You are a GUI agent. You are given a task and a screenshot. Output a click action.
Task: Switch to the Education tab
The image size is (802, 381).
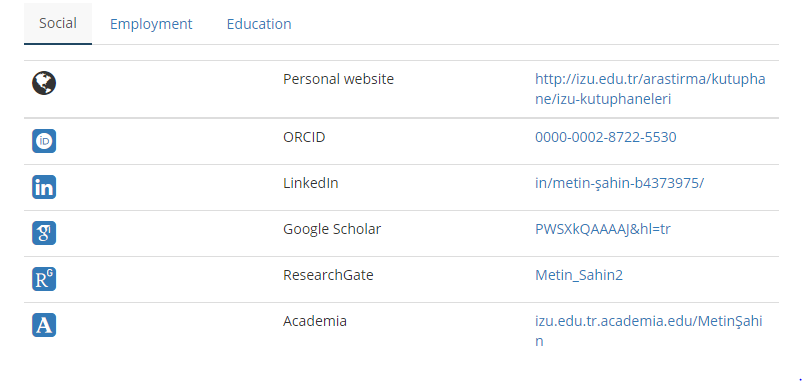click(x=259, y=24)
